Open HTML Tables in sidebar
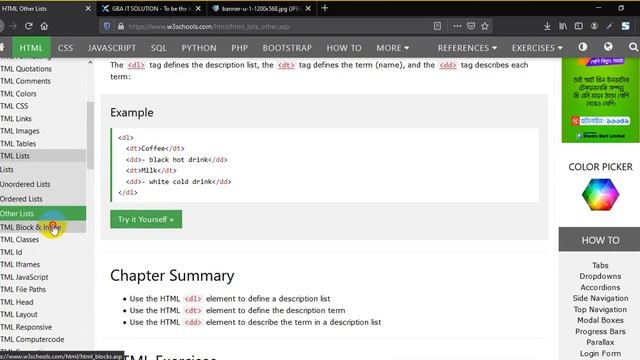Image resolution: width=640 pixels, height=360 pixels. [43, 143]
